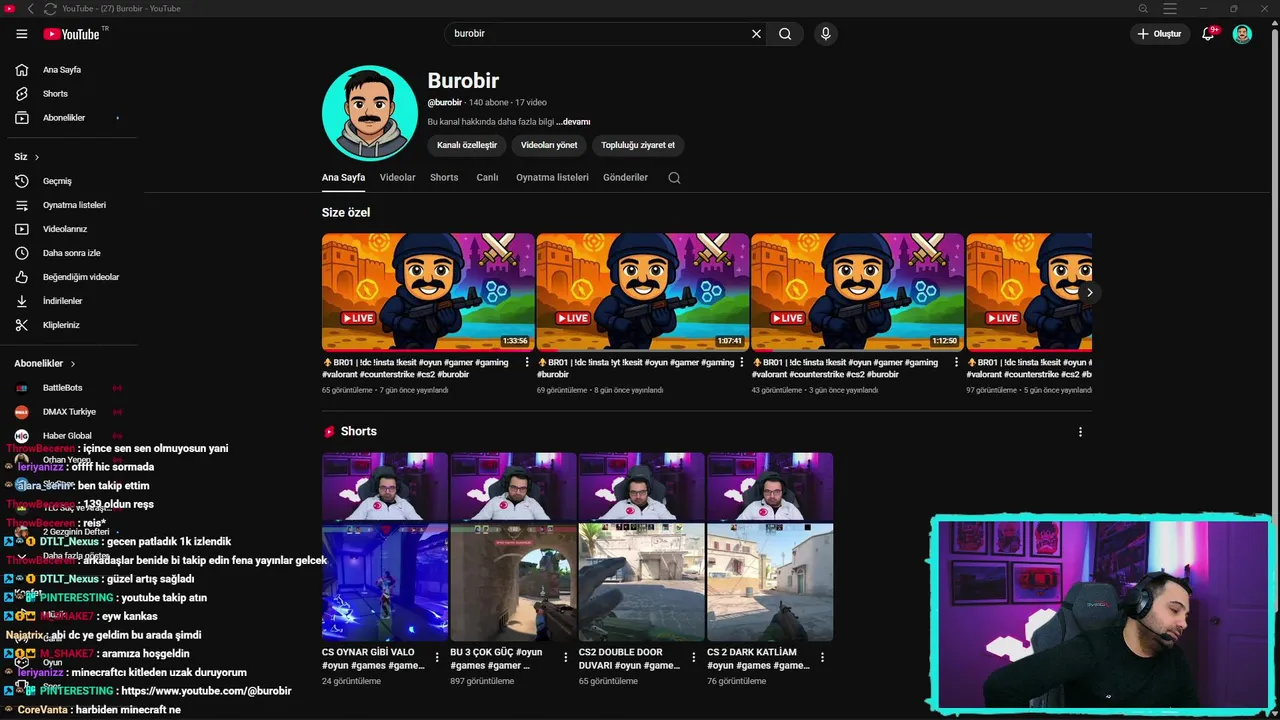Switch to the Gönderiler tab
Viewport: 1280px width, 720px height.
click(625, 178)
